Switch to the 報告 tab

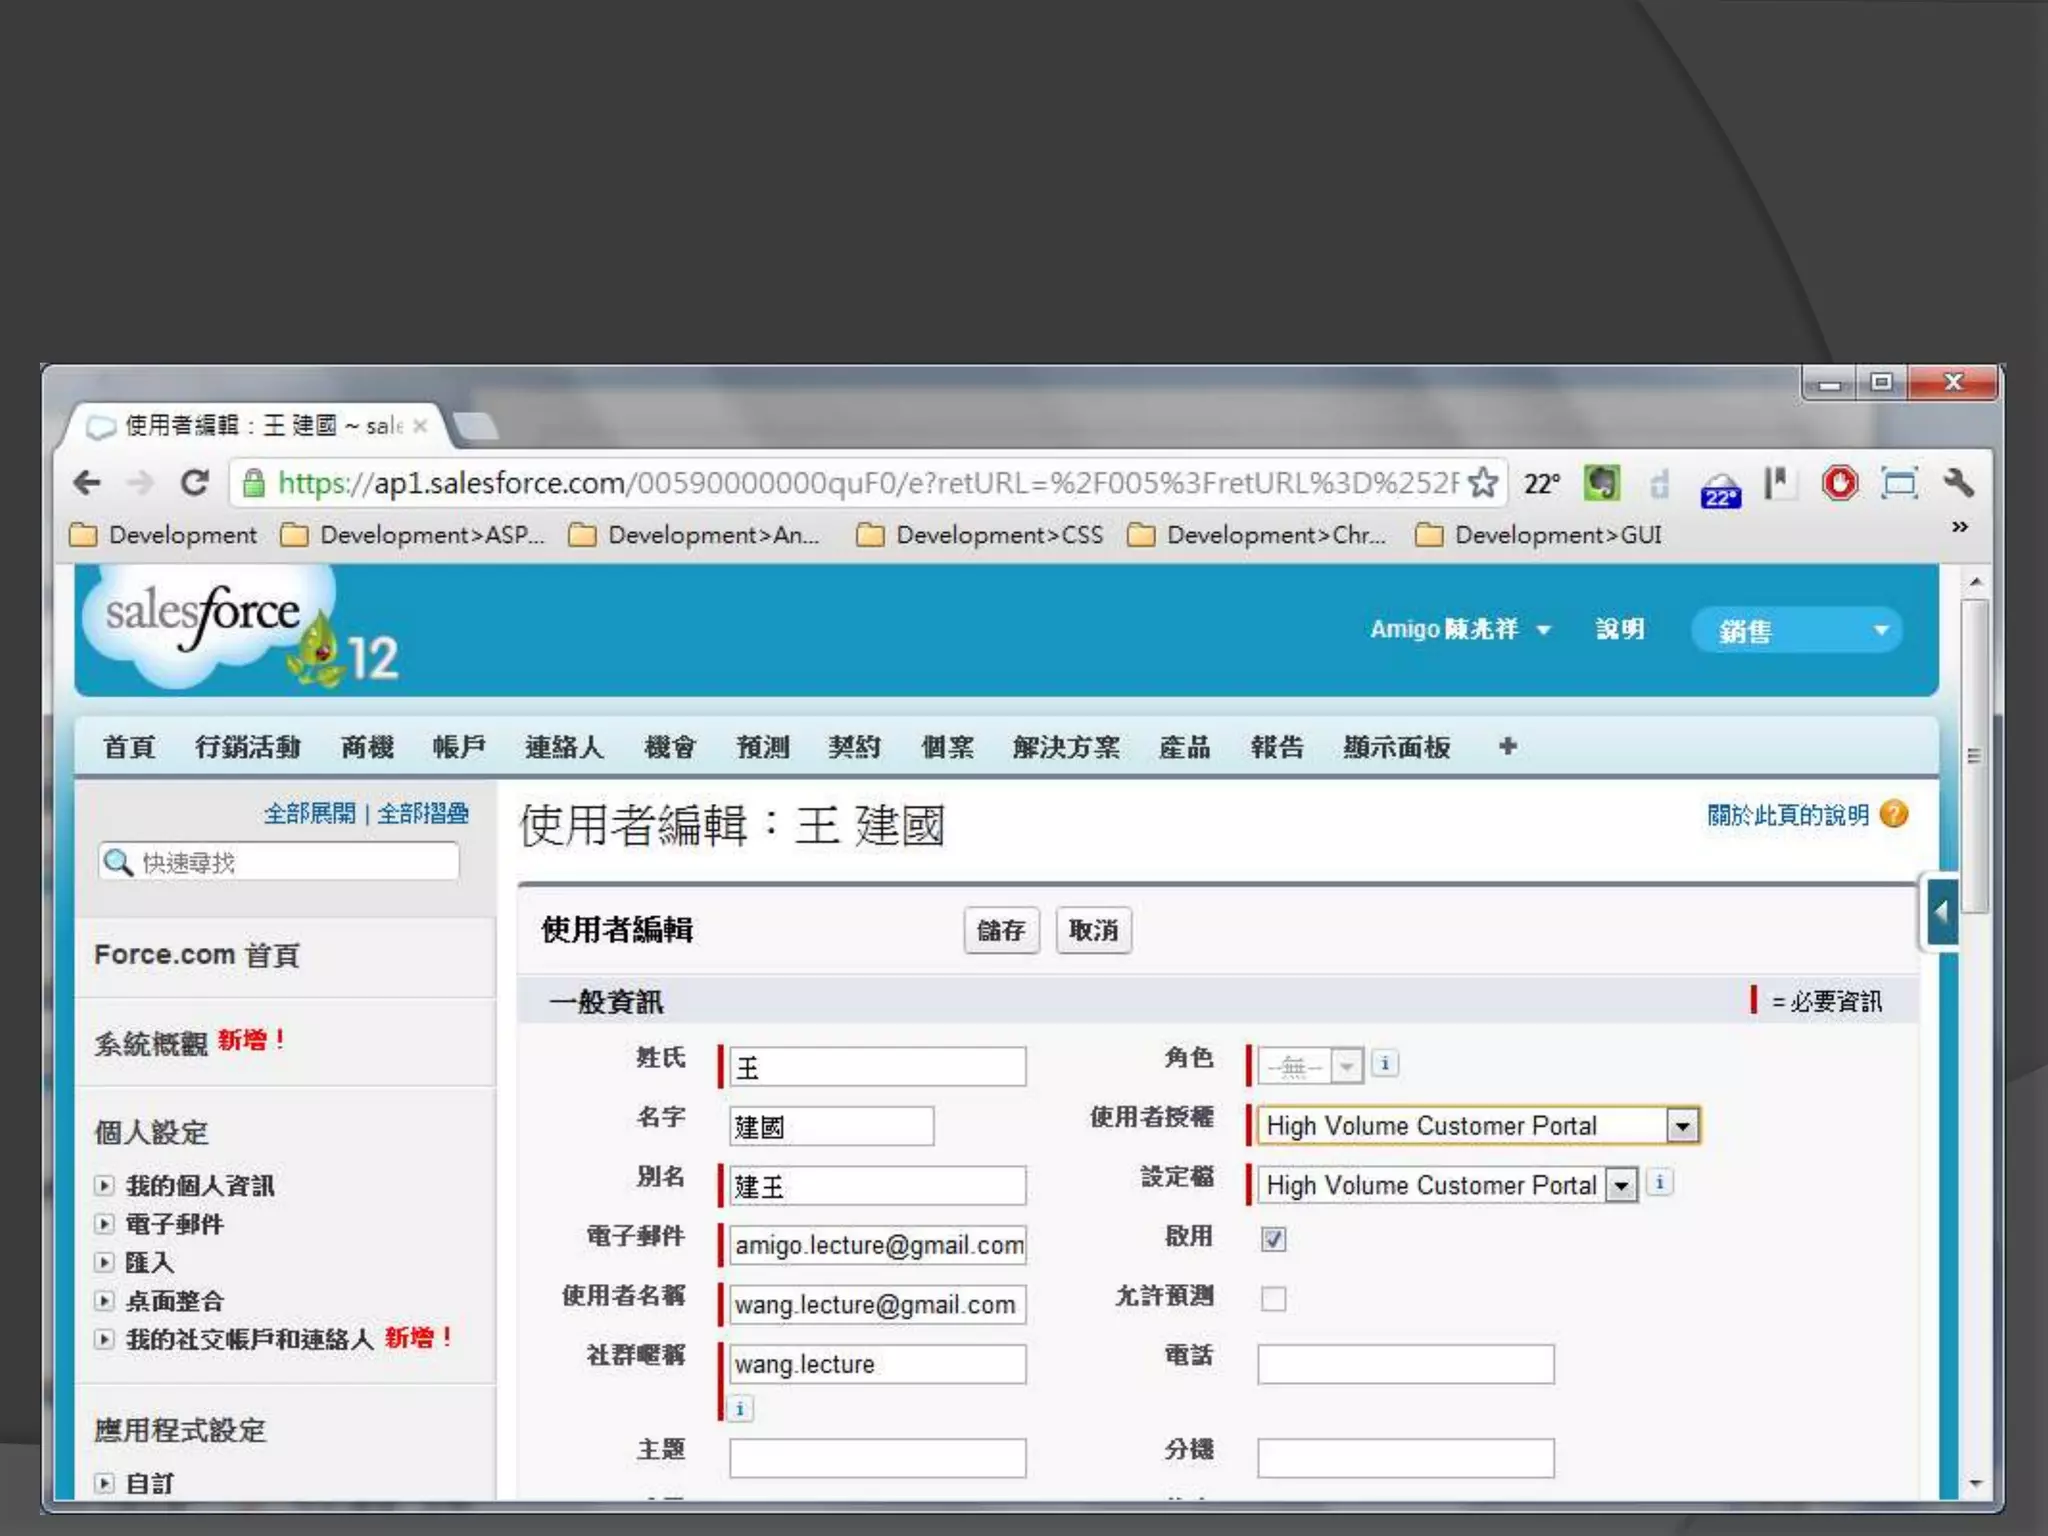(1276, 747)
